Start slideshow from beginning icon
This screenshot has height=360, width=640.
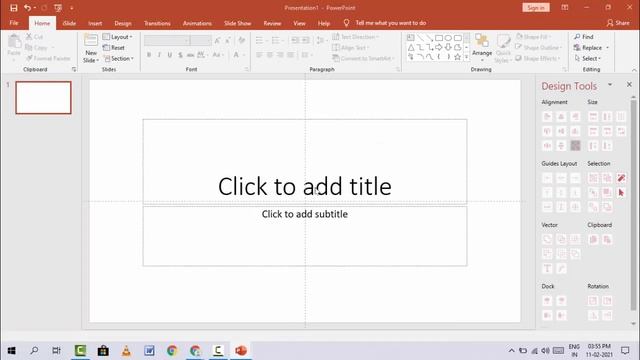[58, 8]
